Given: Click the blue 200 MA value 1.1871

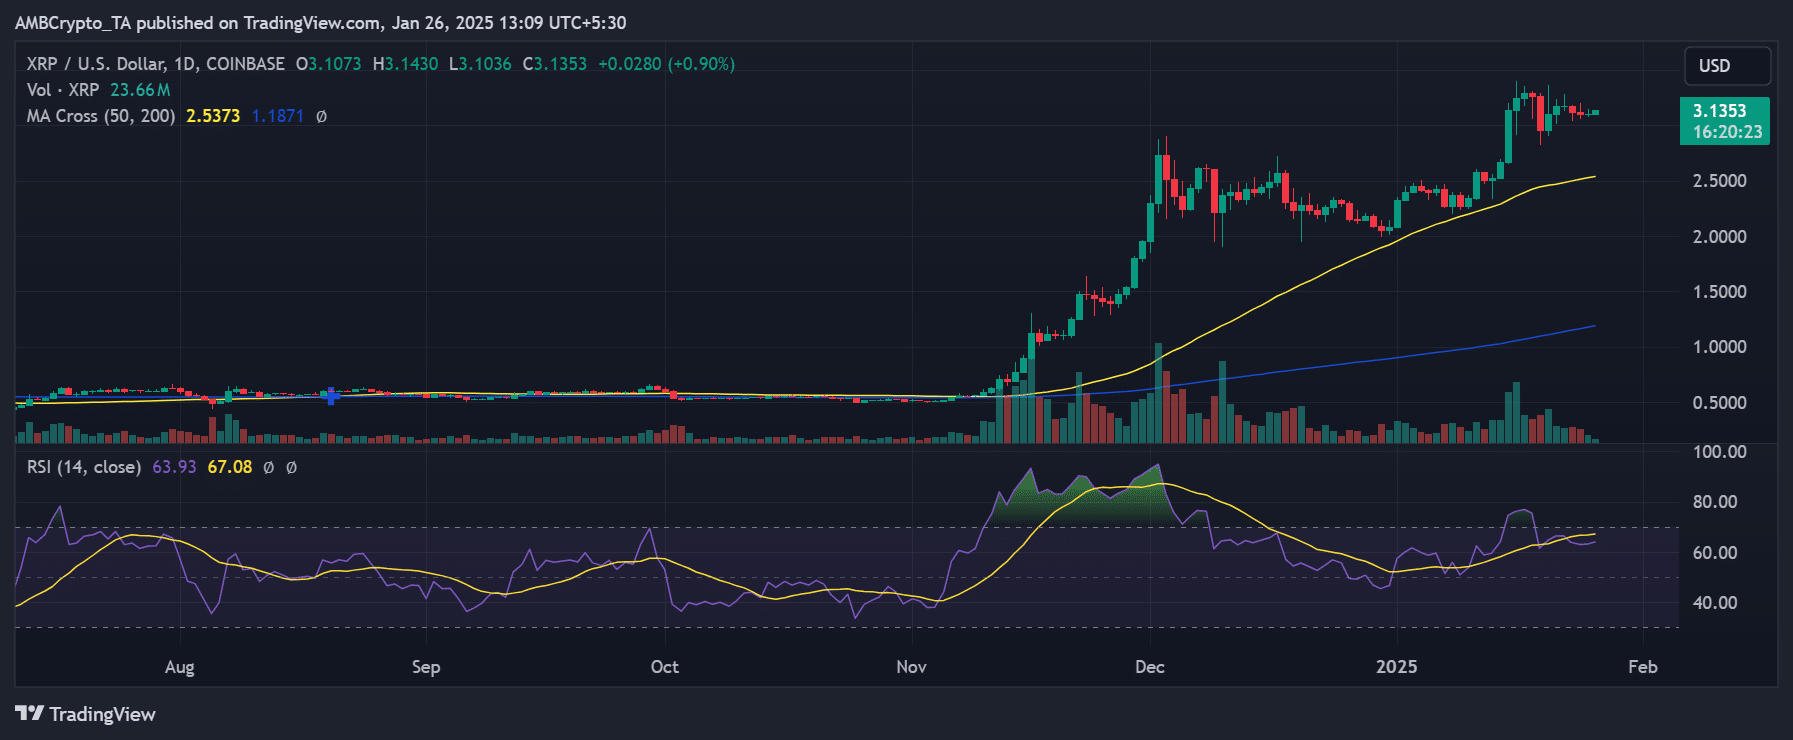Looking at the screenshot, I should tap(277, 116).
